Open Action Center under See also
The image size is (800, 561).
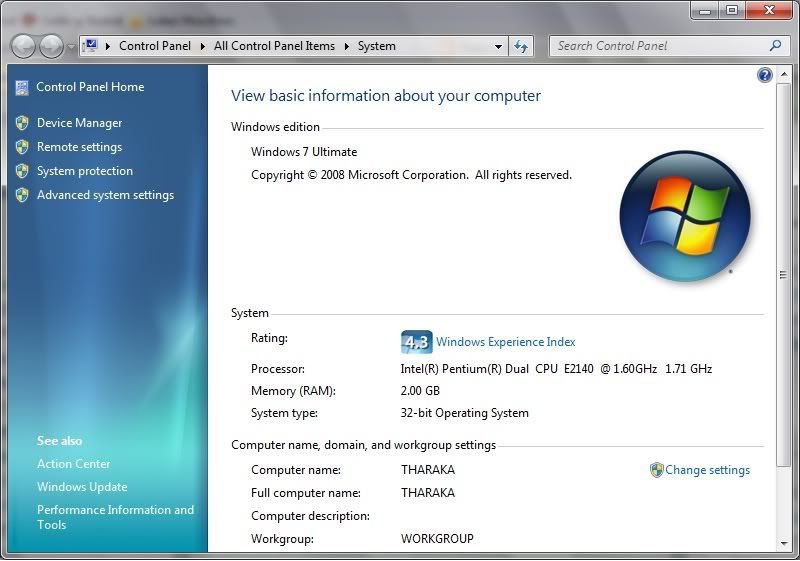tap(73, 464)
